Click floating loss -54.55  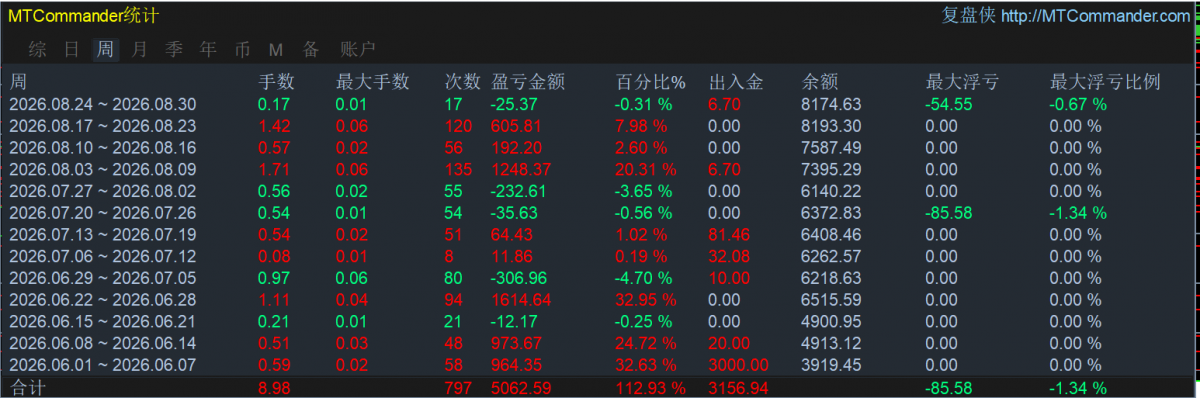(950, 104)
